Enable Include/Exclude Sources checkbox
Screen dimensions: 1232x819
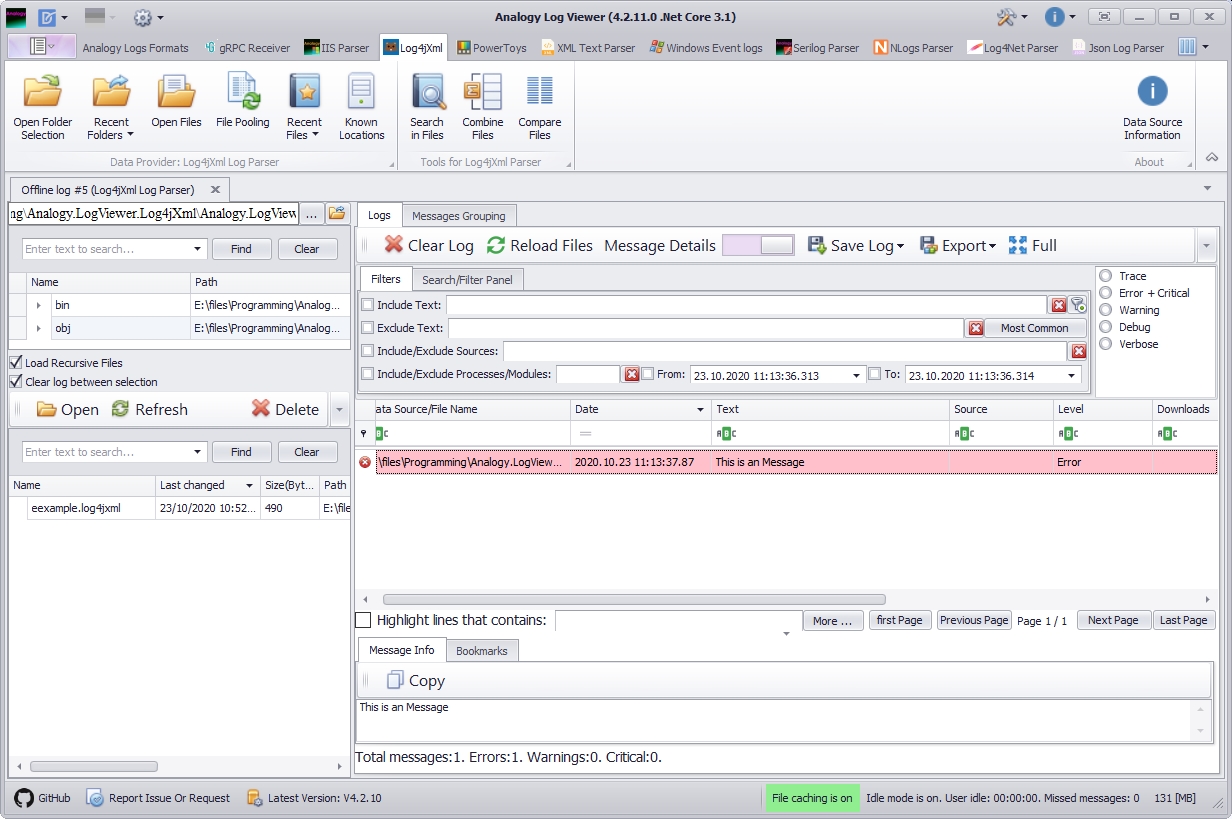tap(367, 351)
